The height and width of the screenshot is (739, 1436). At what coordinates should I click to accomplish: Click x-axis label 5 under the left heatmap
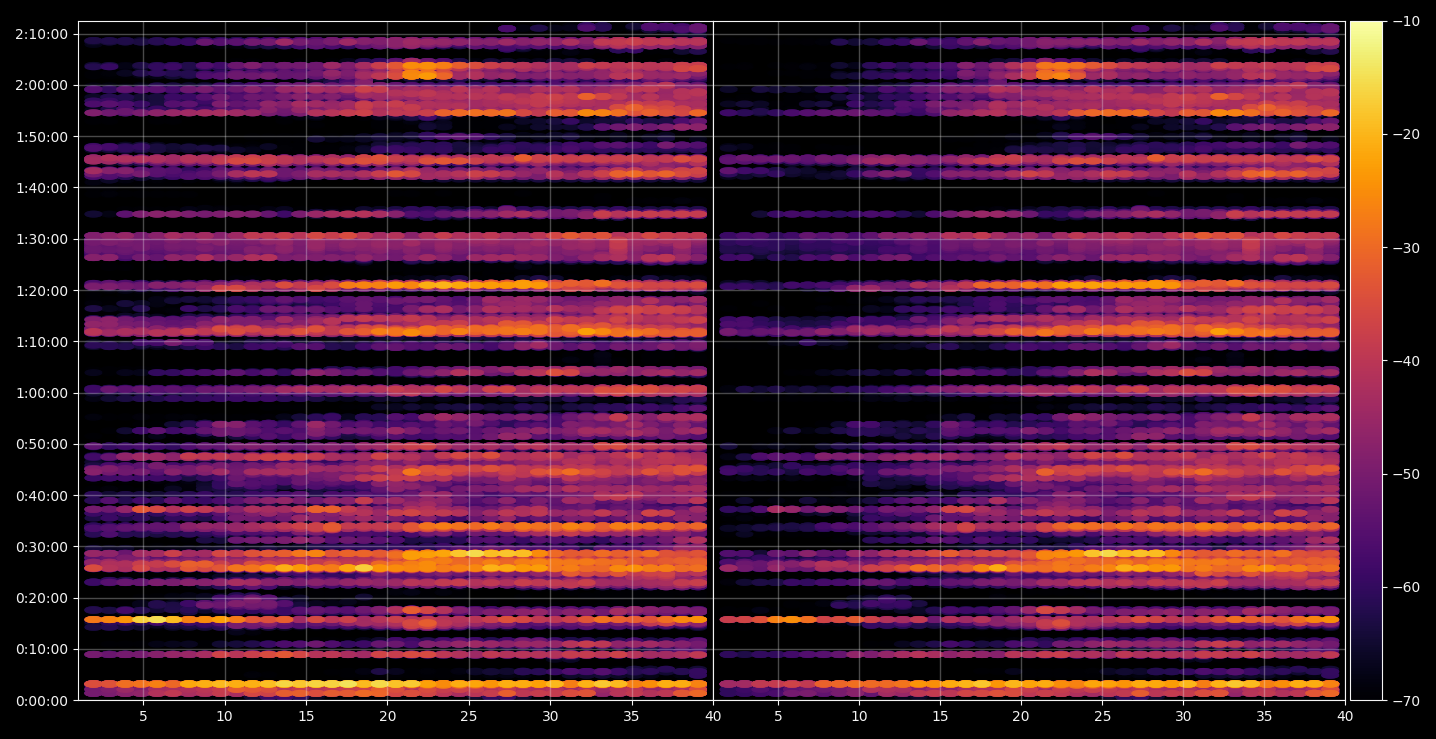143,717
